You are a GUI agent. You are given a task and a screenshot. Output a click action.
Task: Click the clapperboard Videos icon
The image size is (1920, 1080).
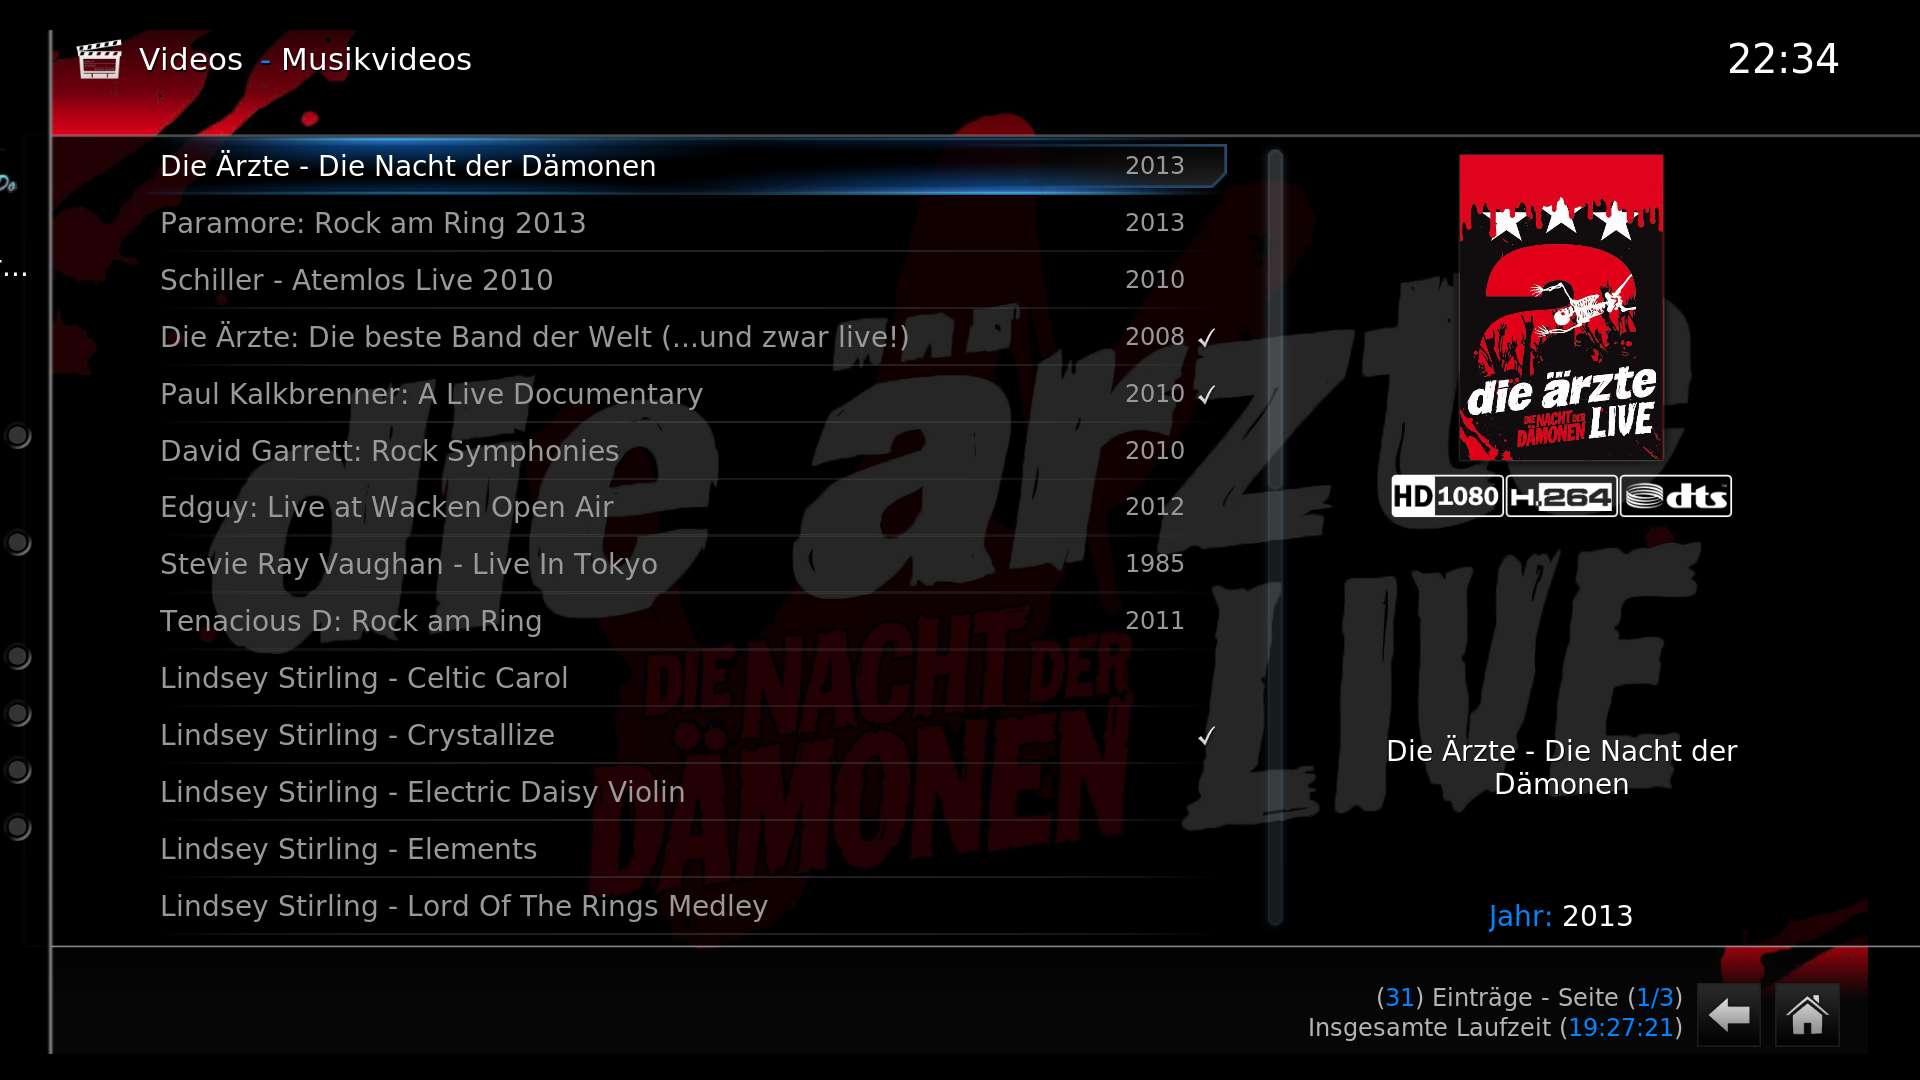point(99,60)
